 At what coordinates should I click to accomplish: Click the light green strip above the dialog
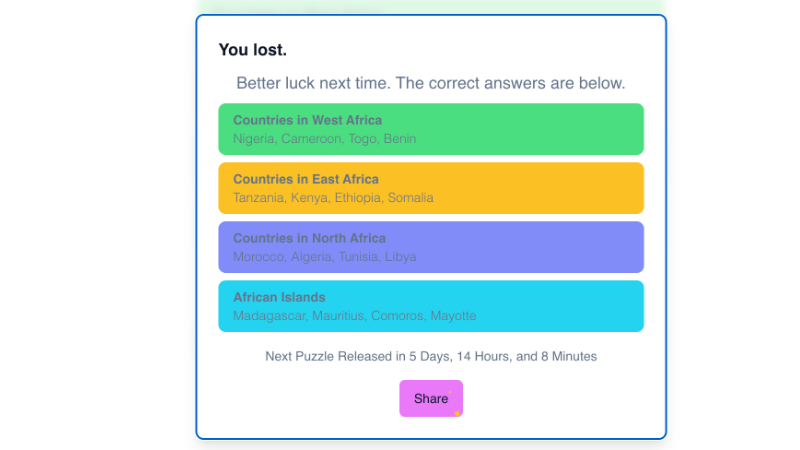click(430, 7)
